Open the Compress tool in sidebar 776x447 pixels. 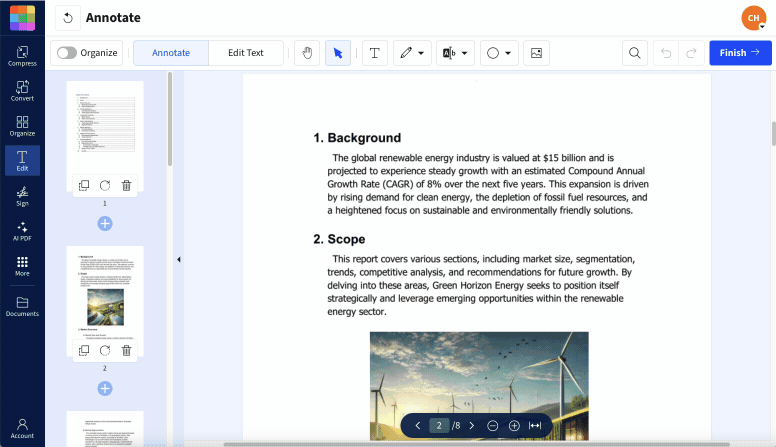22,56
